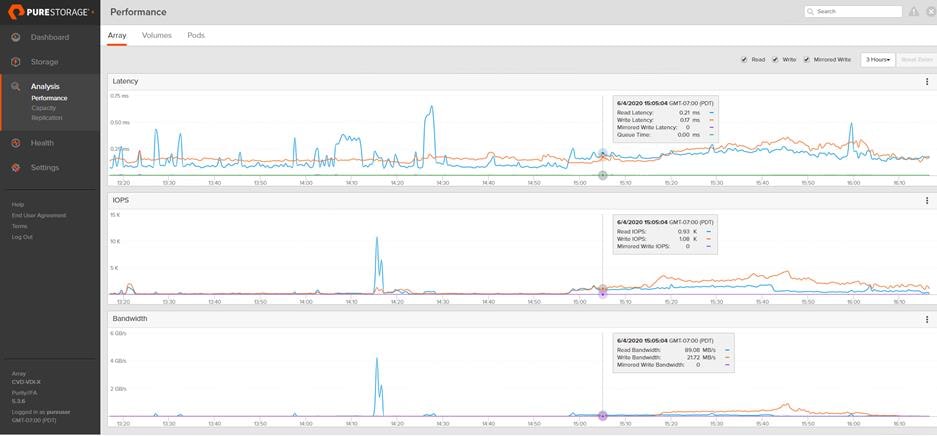Click the search magnifier icon
Screen dimensions: 937x436
810,11
